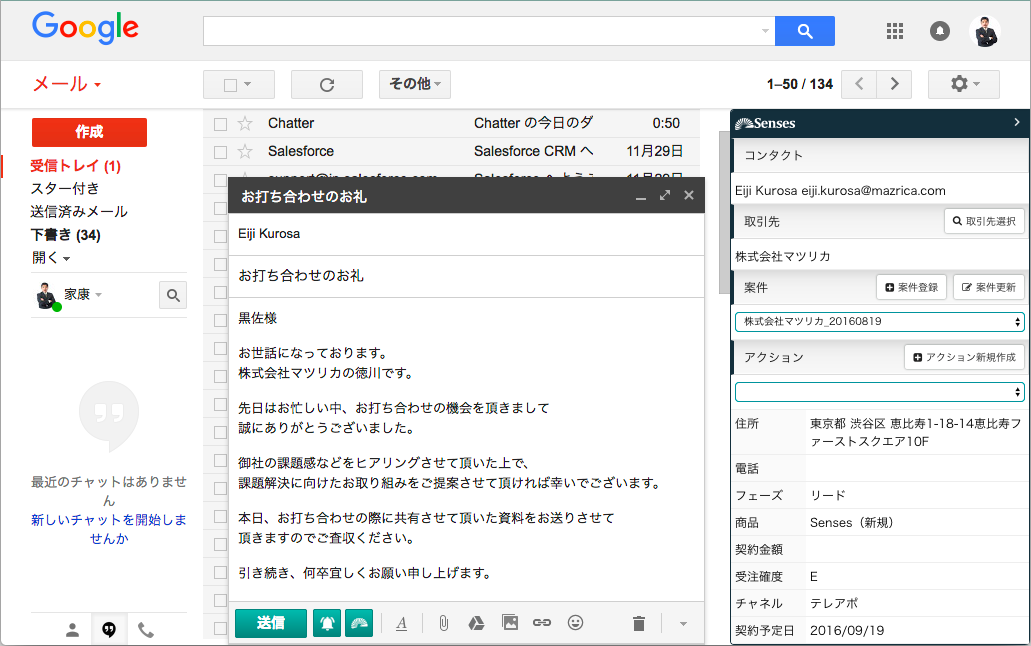Click the green Senses logo button in compose toolbar

[359, 623]
